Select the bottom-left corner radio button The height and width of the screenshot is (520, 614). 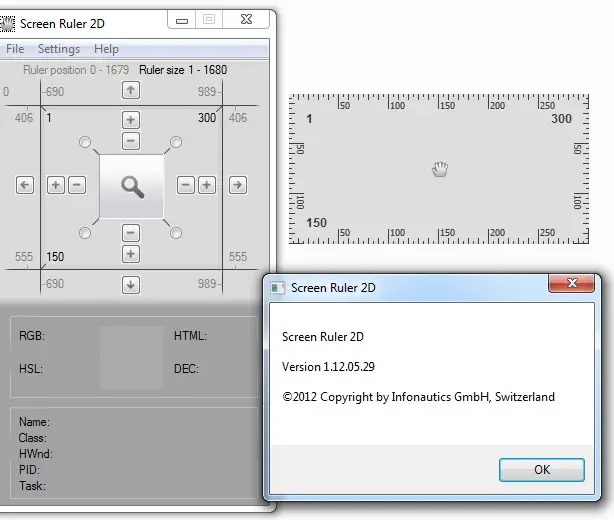85,233
